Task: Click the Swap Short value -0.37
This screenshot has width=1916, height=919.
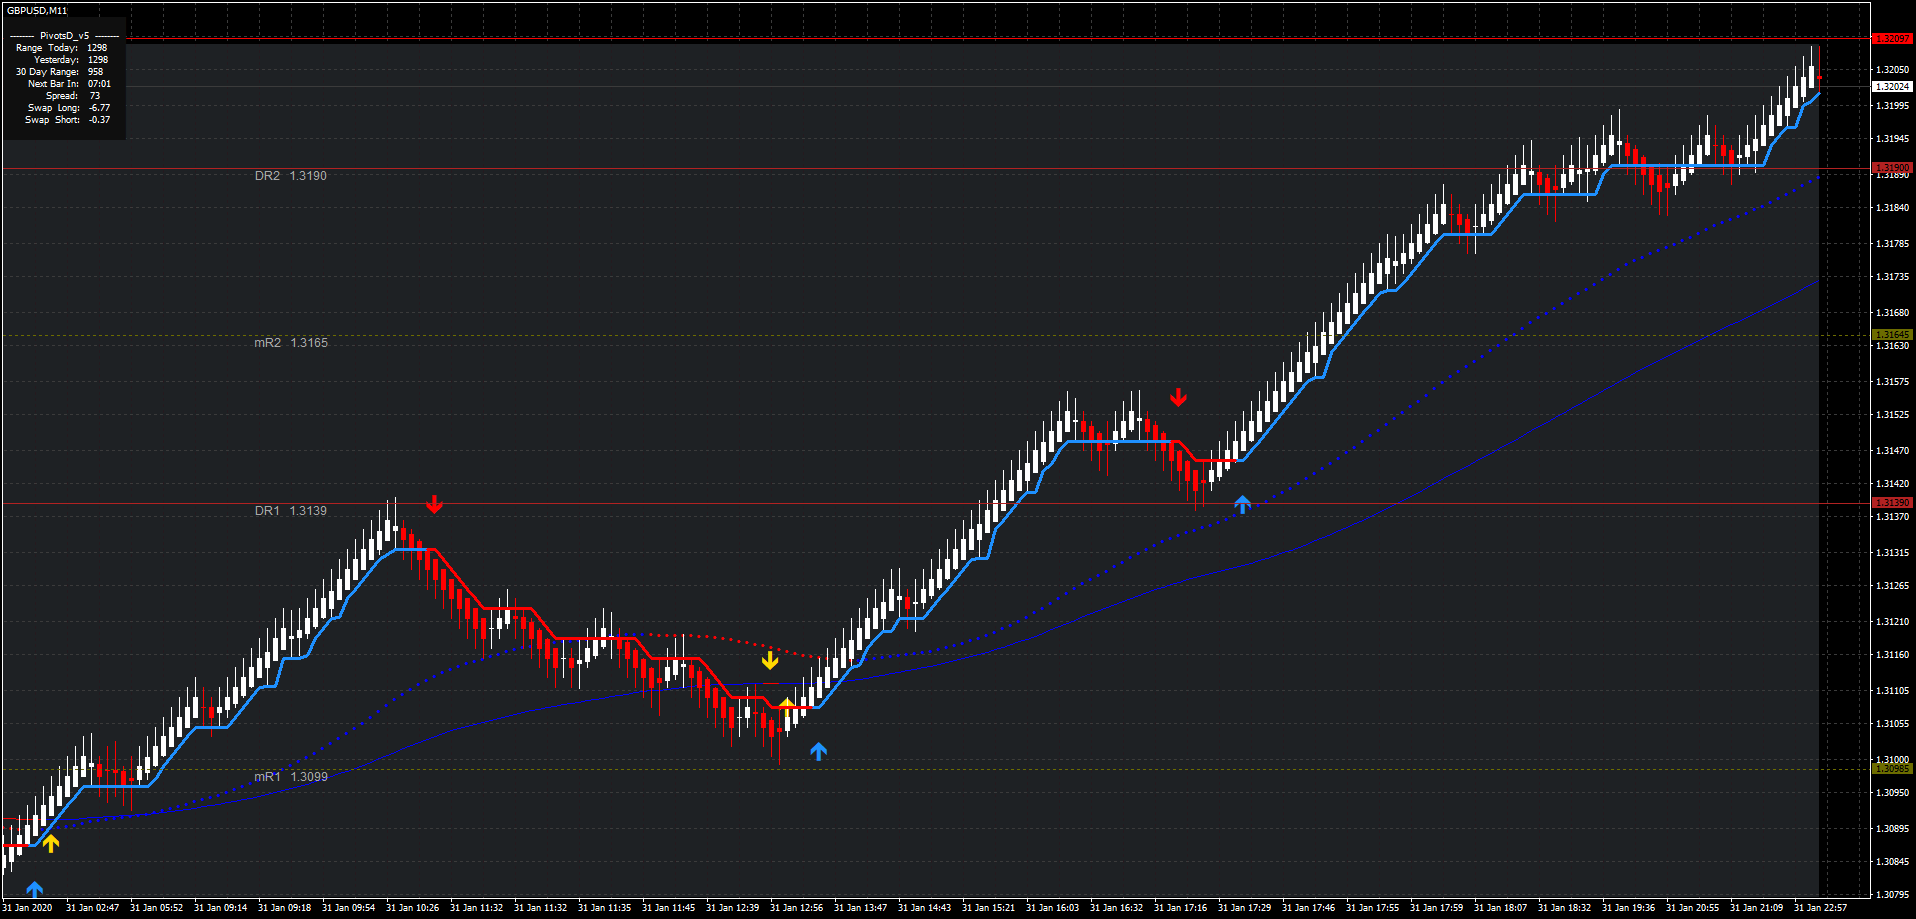Action: [x=99, y=120]
